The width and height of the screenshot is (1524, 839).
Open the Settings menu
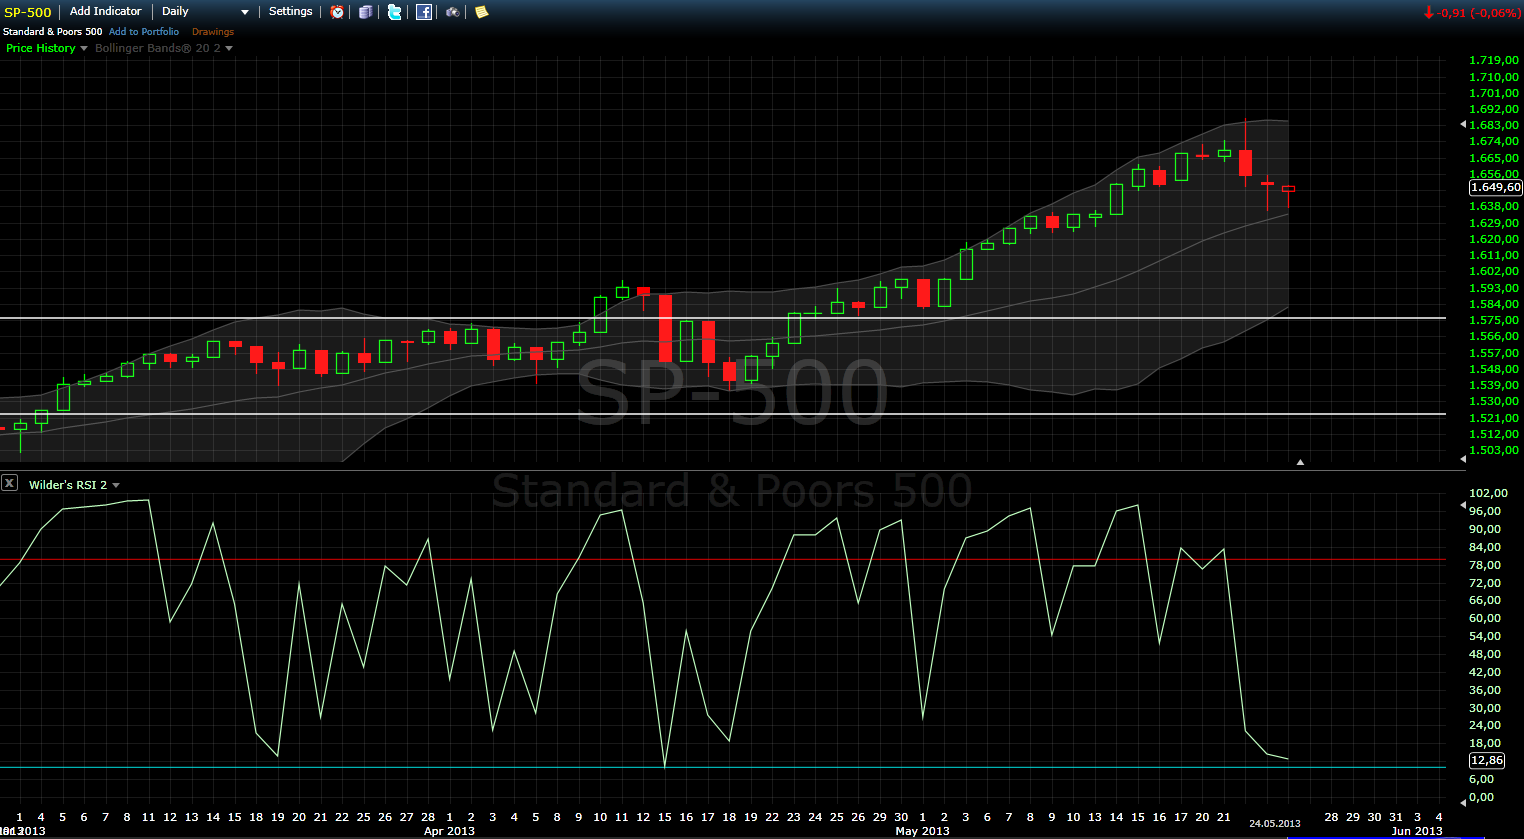[x=290, y=11]
